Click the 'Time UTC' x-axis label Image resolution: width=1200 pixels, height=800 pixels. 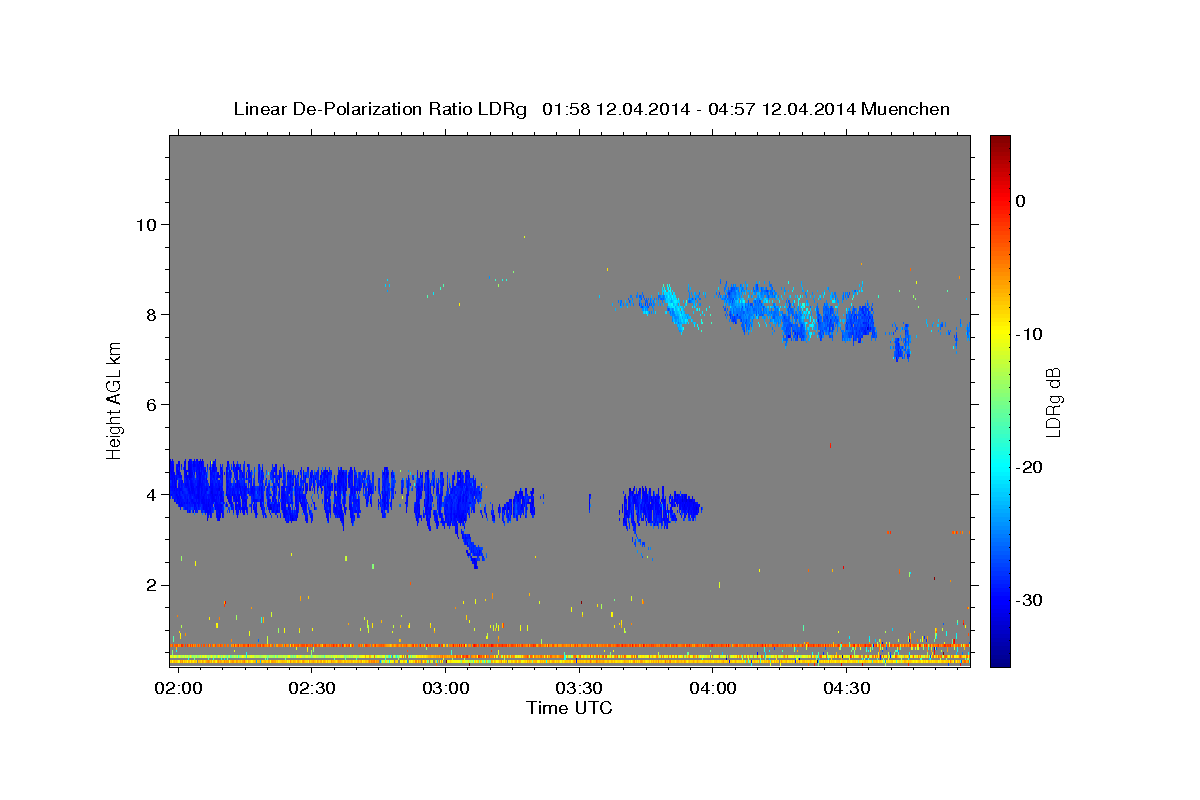[x=569, y=708]
